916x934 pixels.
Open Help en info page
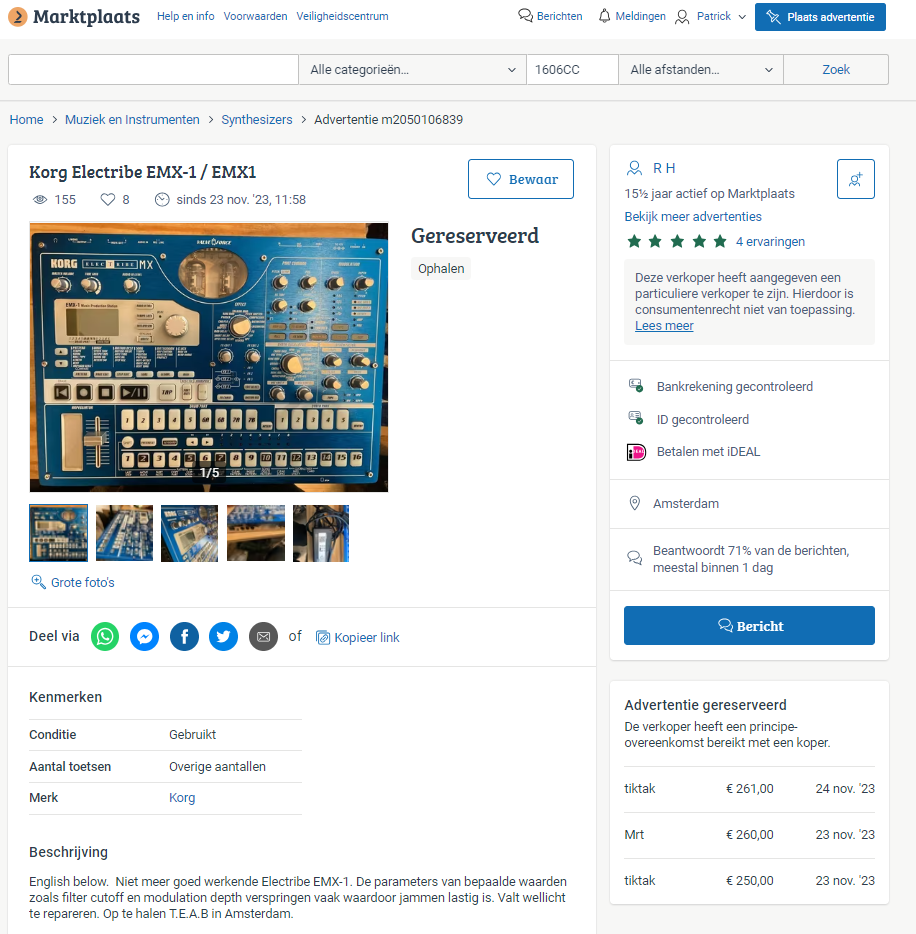click(186, 16)
